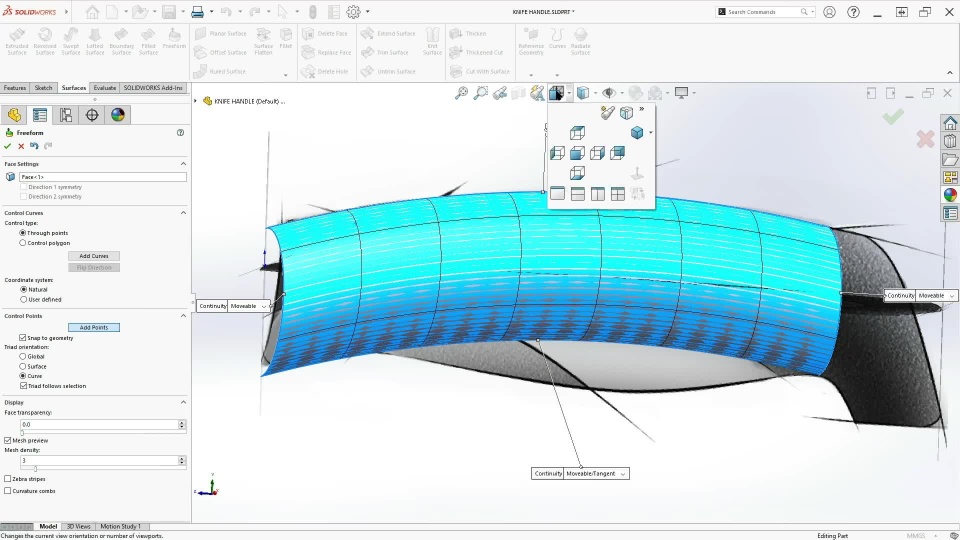Image resolution: width=960 pixels, height=540 pixels.
Task: Open the Motion Study 1 tab
Action: (120, 526)
